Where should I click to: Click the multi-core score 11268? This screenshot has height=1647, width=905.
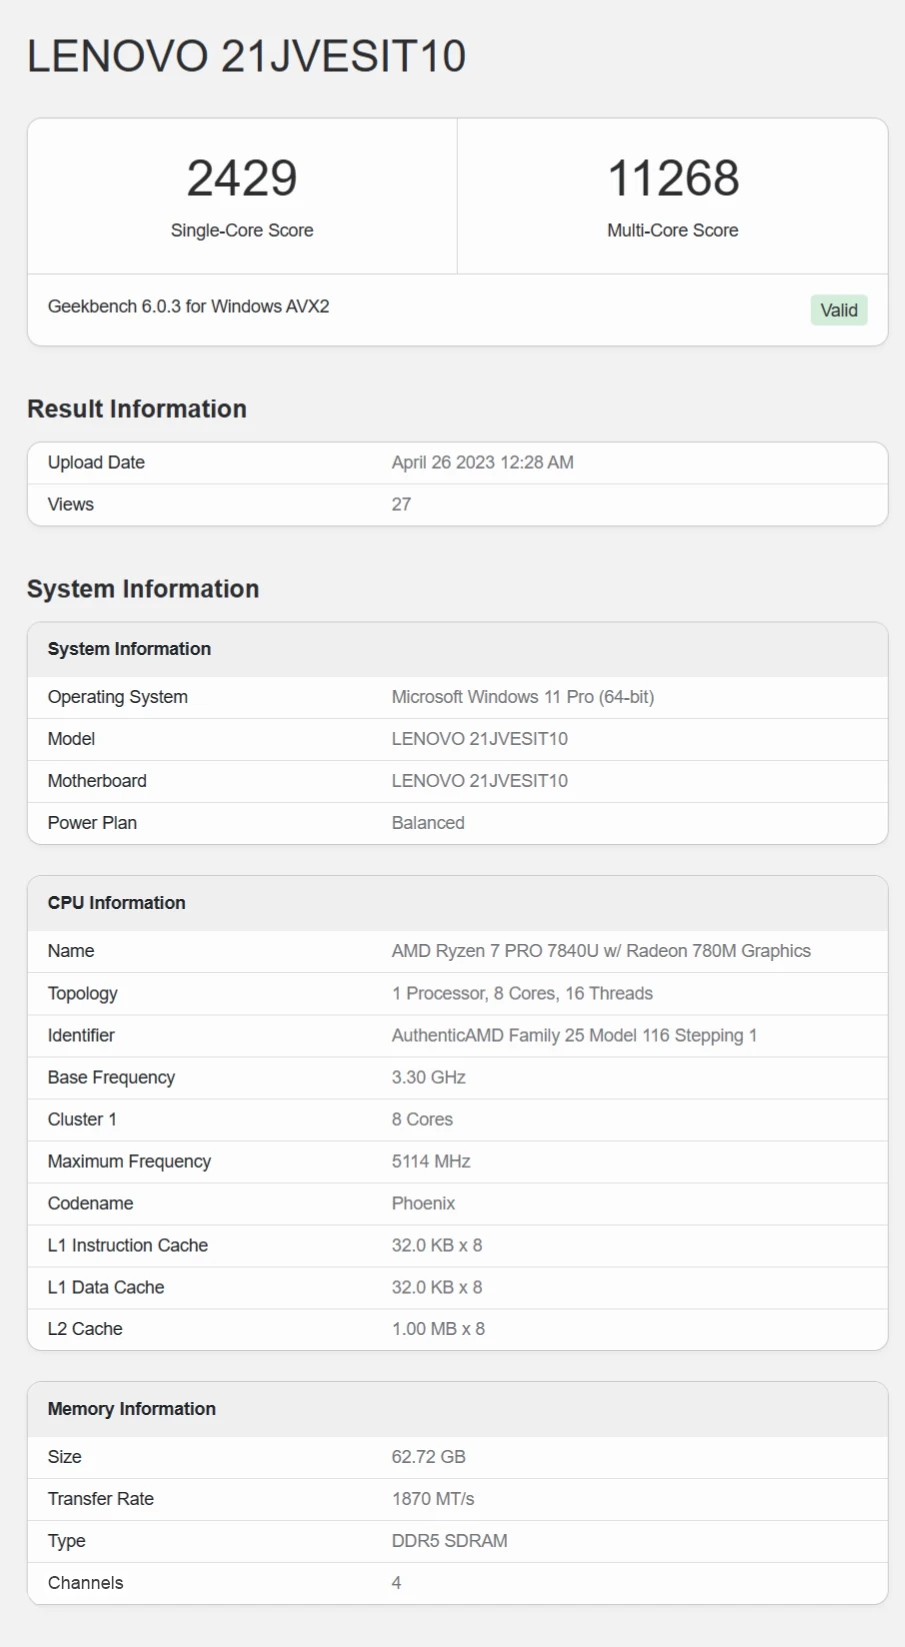[x=673, y=178]
